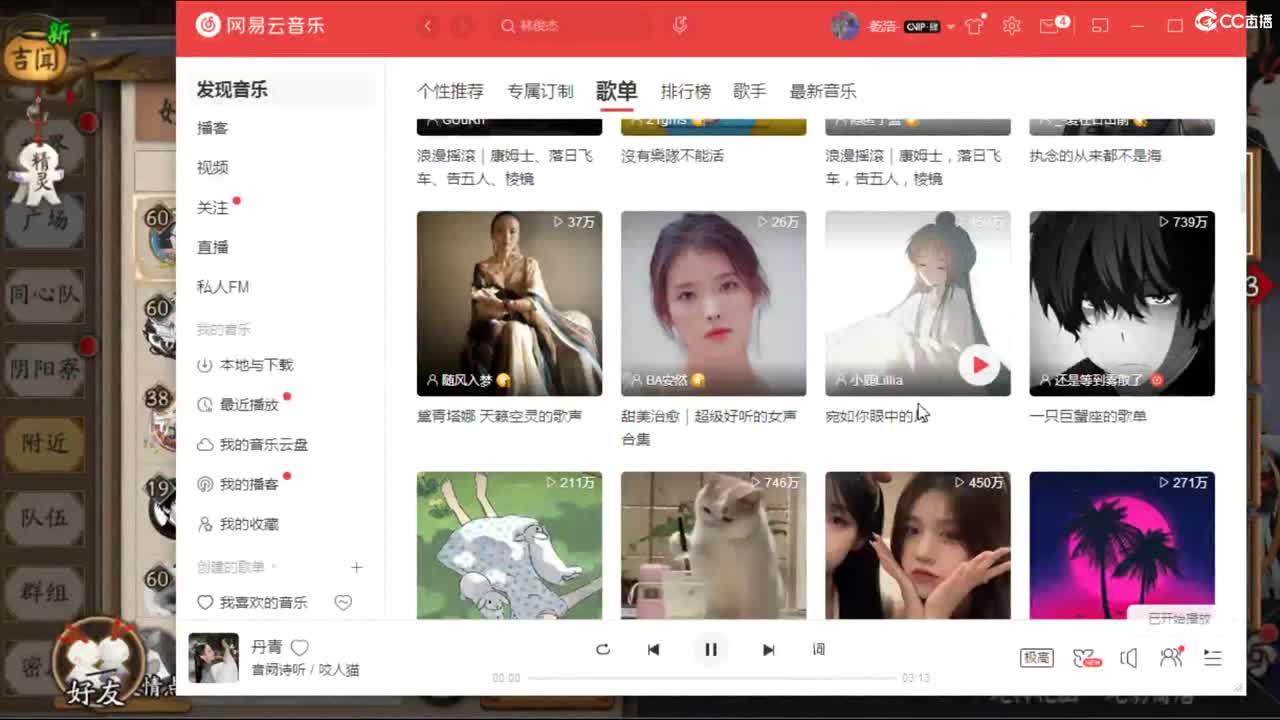Seek on the song progress bar
Image resolution: width=1280 pixels, height=720 pixels.
(712, 678)
